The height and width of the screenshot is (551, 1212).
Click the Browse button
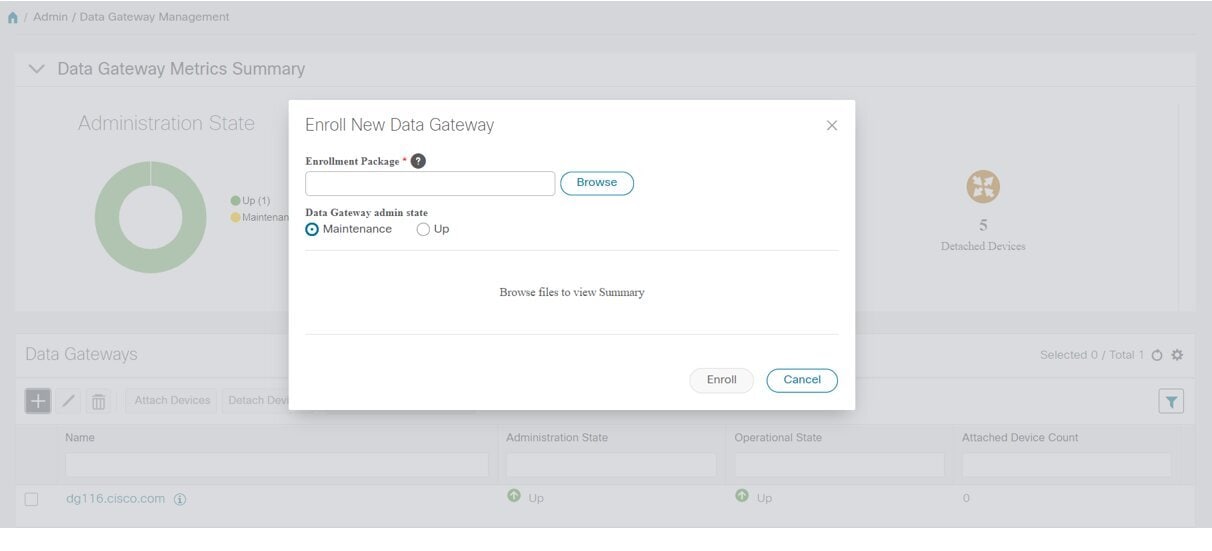pos(596,183)
